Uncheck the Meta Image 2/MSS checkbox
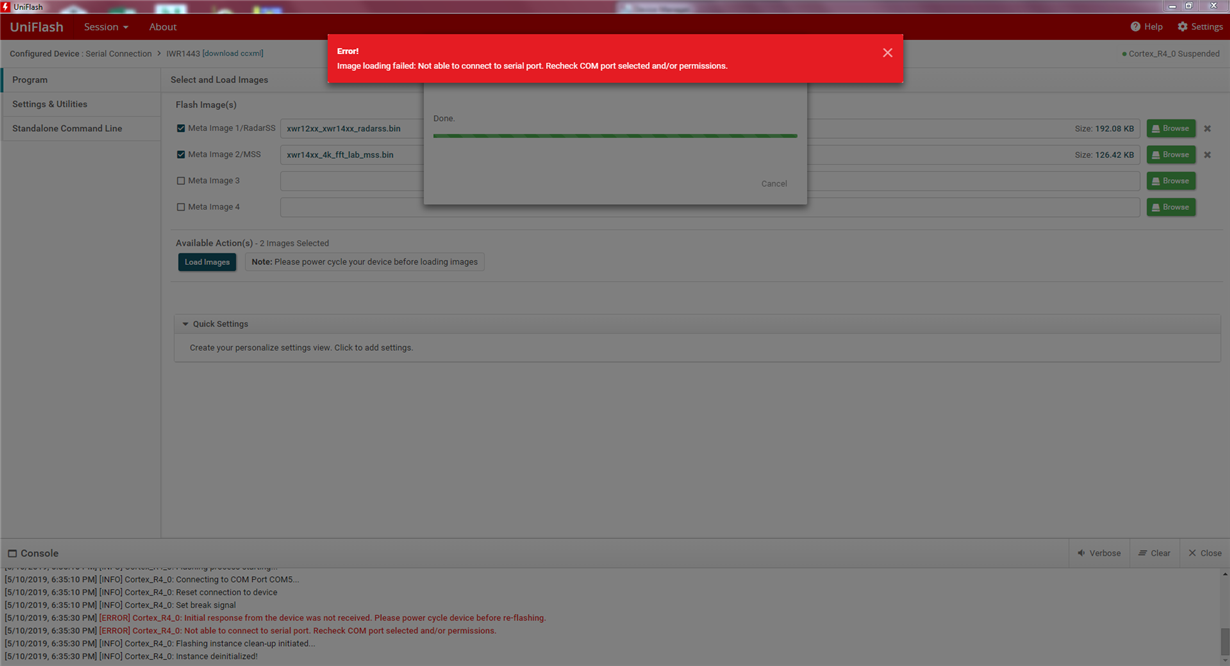Screen dimensions: 1230x666 point(182,154)
